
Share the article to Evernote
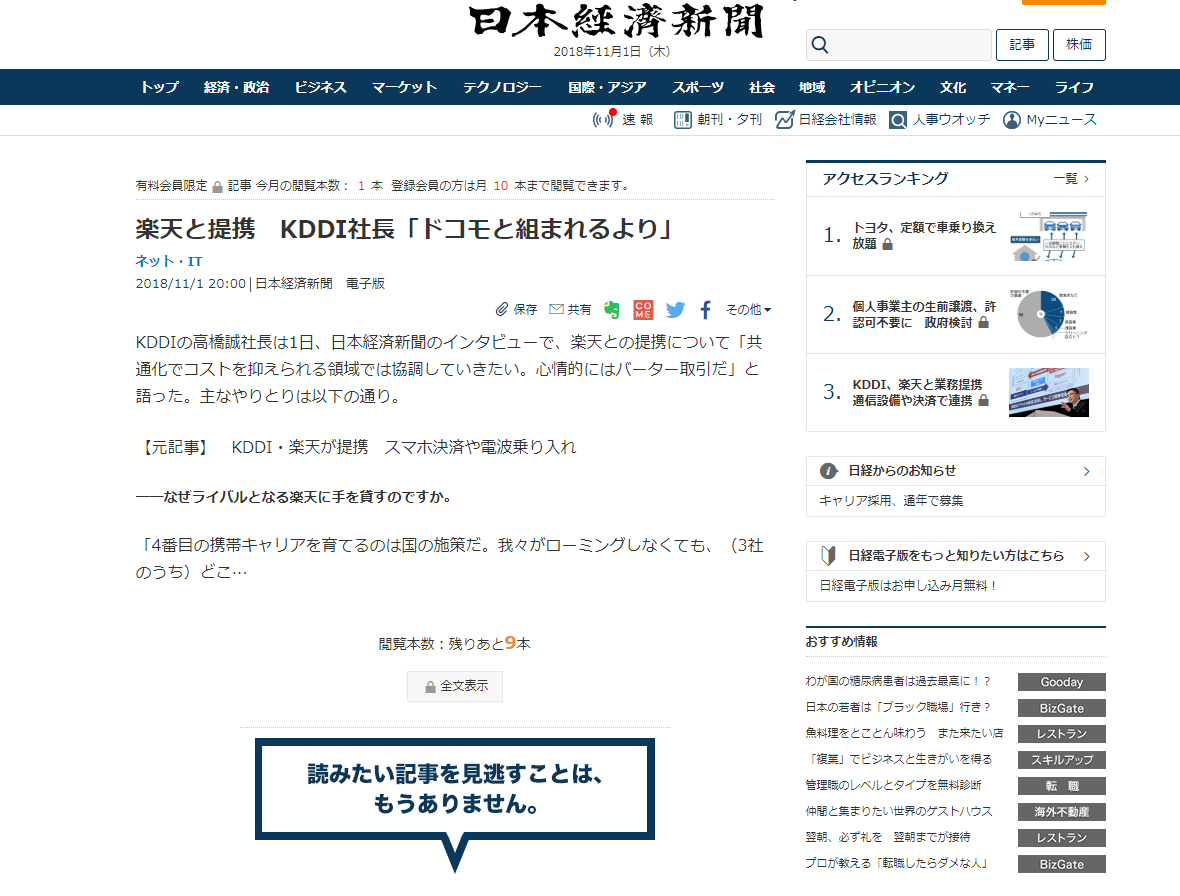611,309
